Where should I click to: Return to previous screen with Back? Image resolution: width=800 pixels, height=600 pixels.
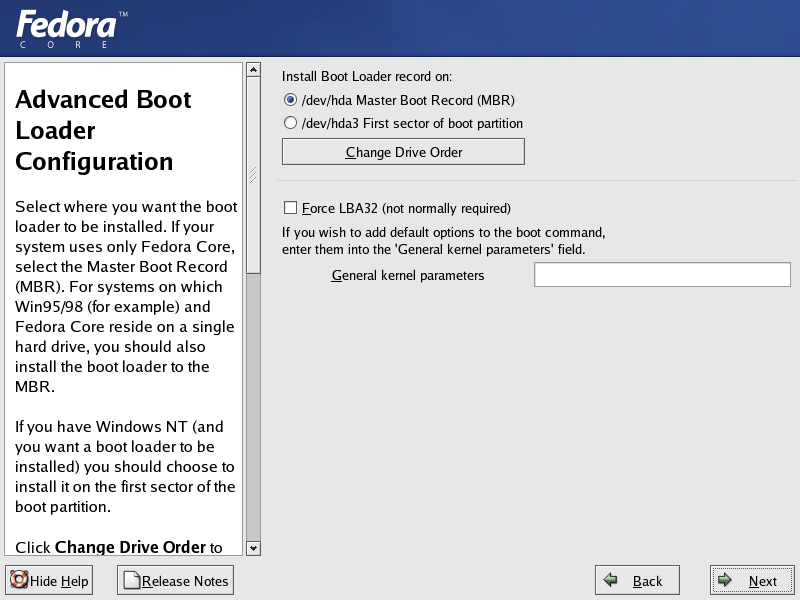coord(637,580)
